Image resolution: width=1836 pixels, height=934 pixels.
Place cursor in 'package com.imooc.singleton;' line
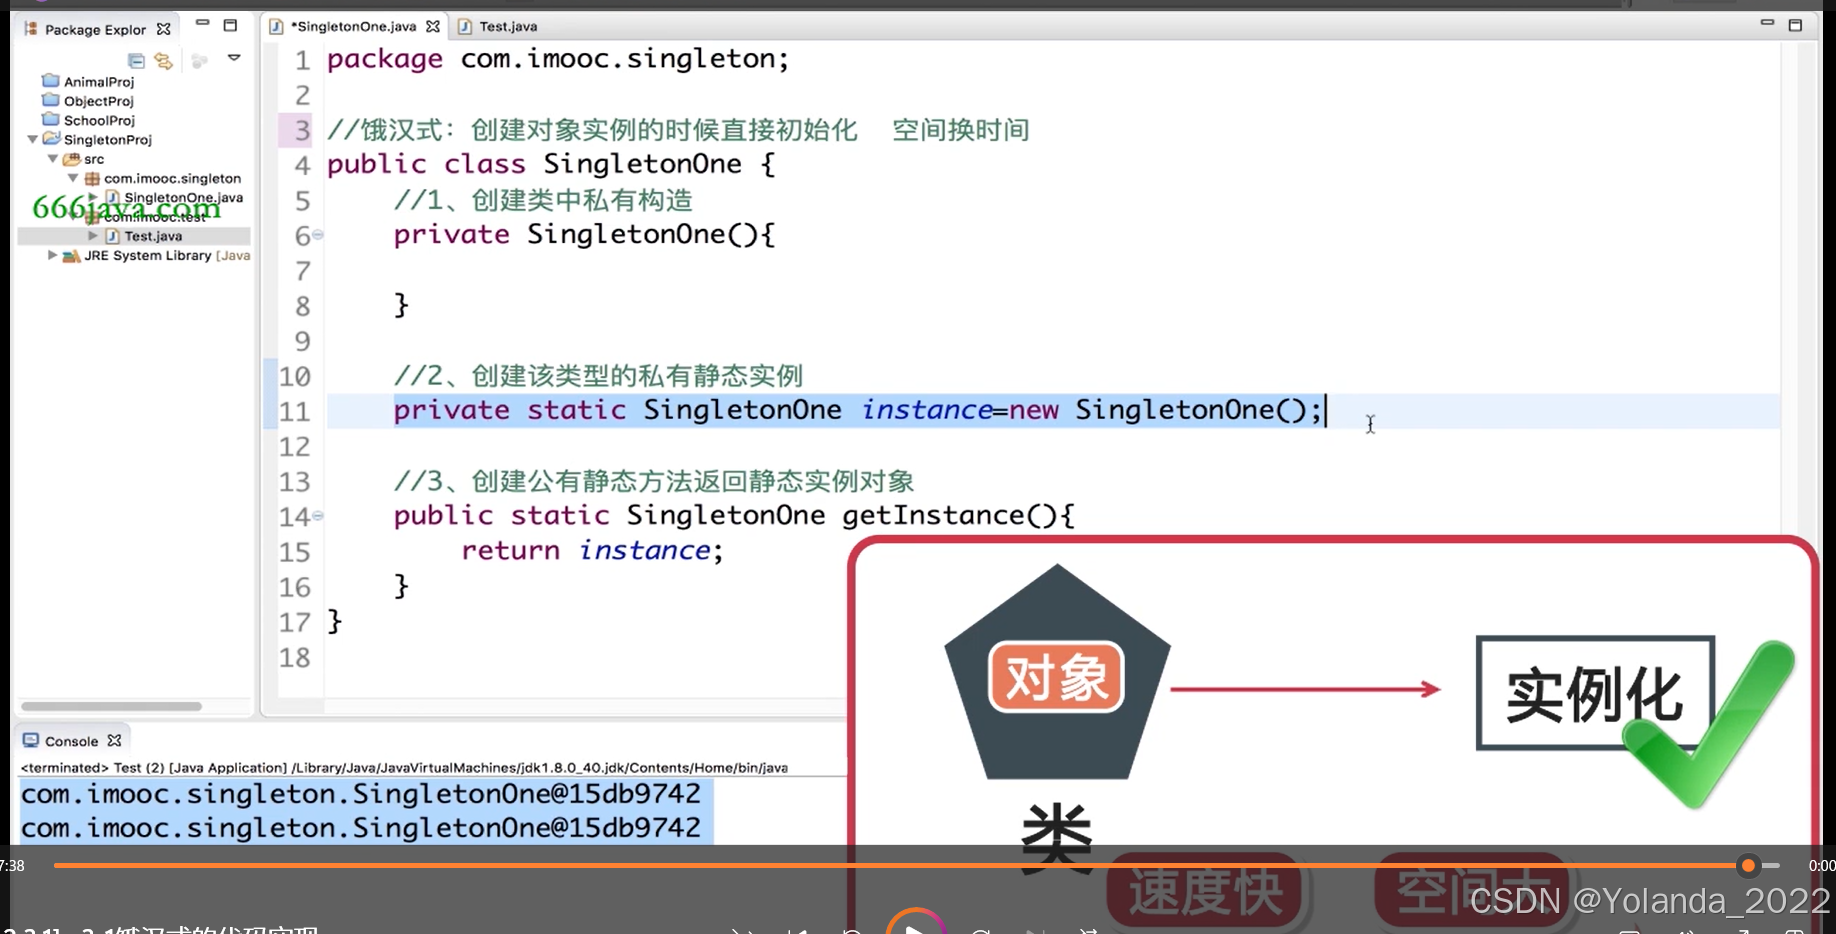558,59
